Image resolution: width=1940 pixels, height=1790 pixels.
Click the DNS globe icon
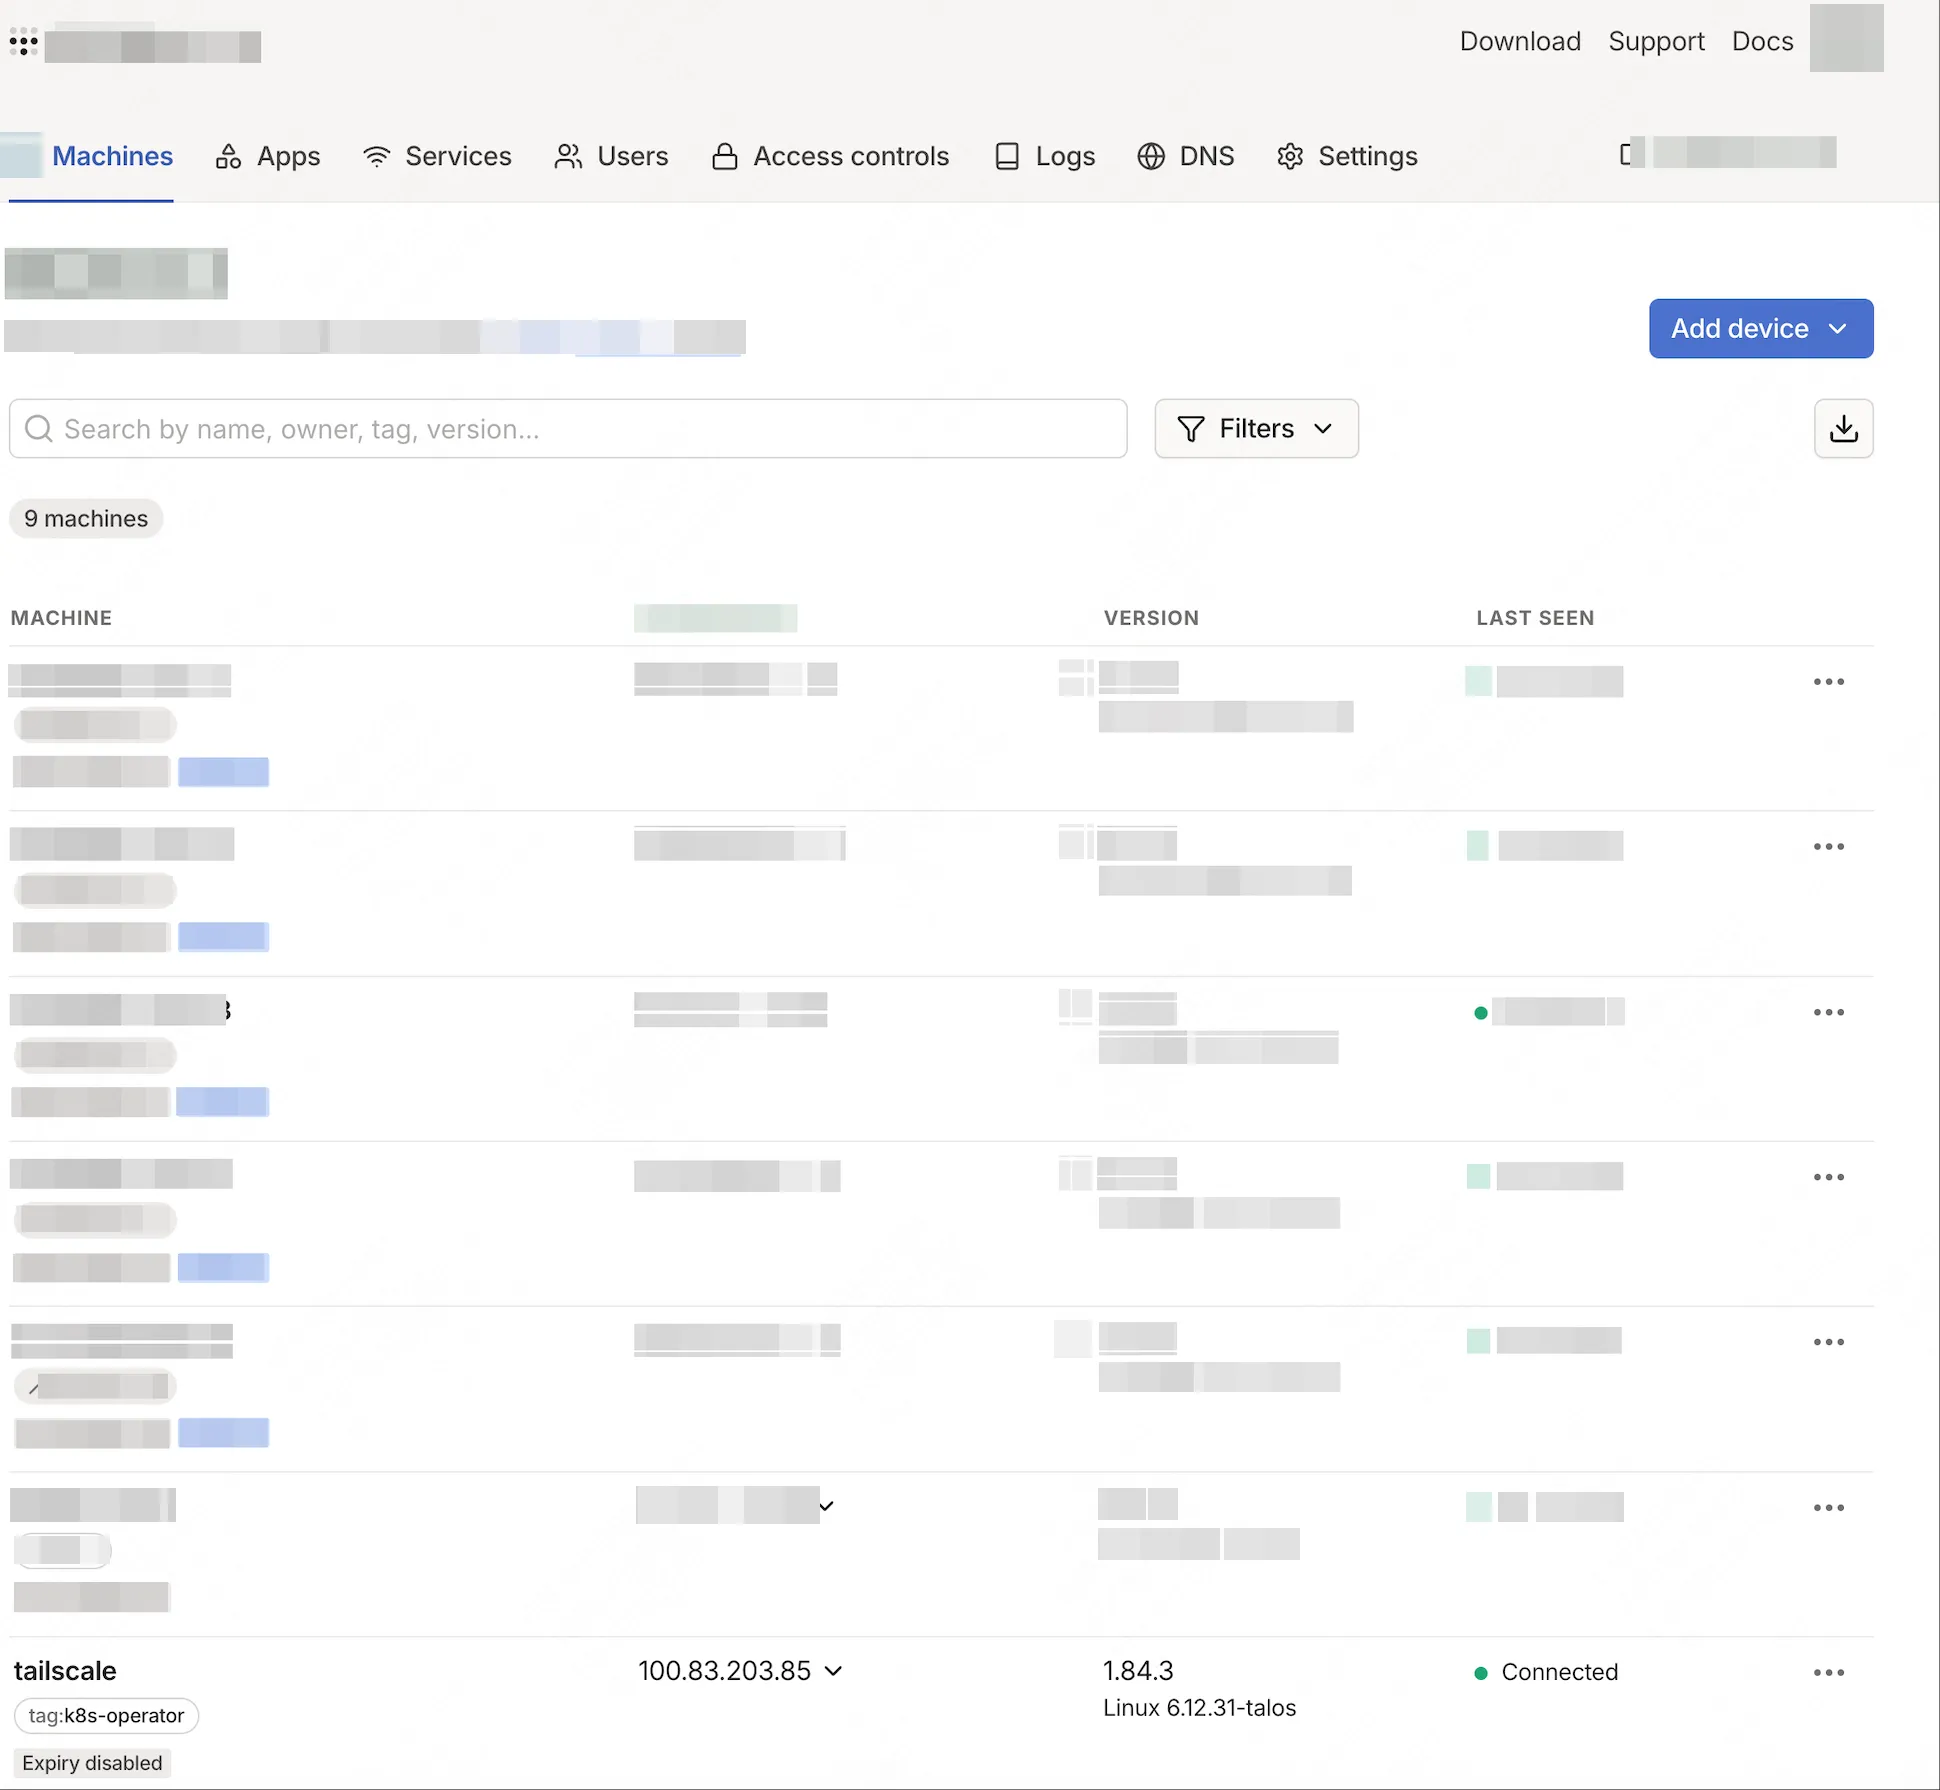(1150, 156)
